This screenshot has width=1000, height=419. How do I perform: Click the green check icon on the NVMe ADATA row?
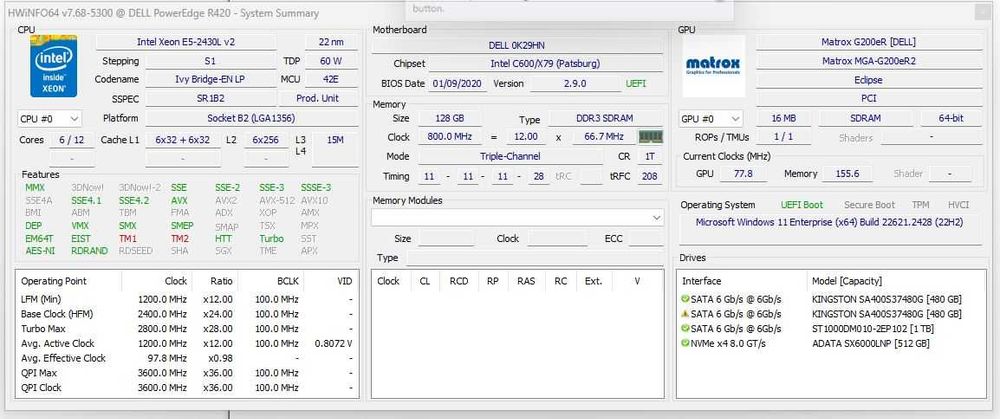point(685,343)
